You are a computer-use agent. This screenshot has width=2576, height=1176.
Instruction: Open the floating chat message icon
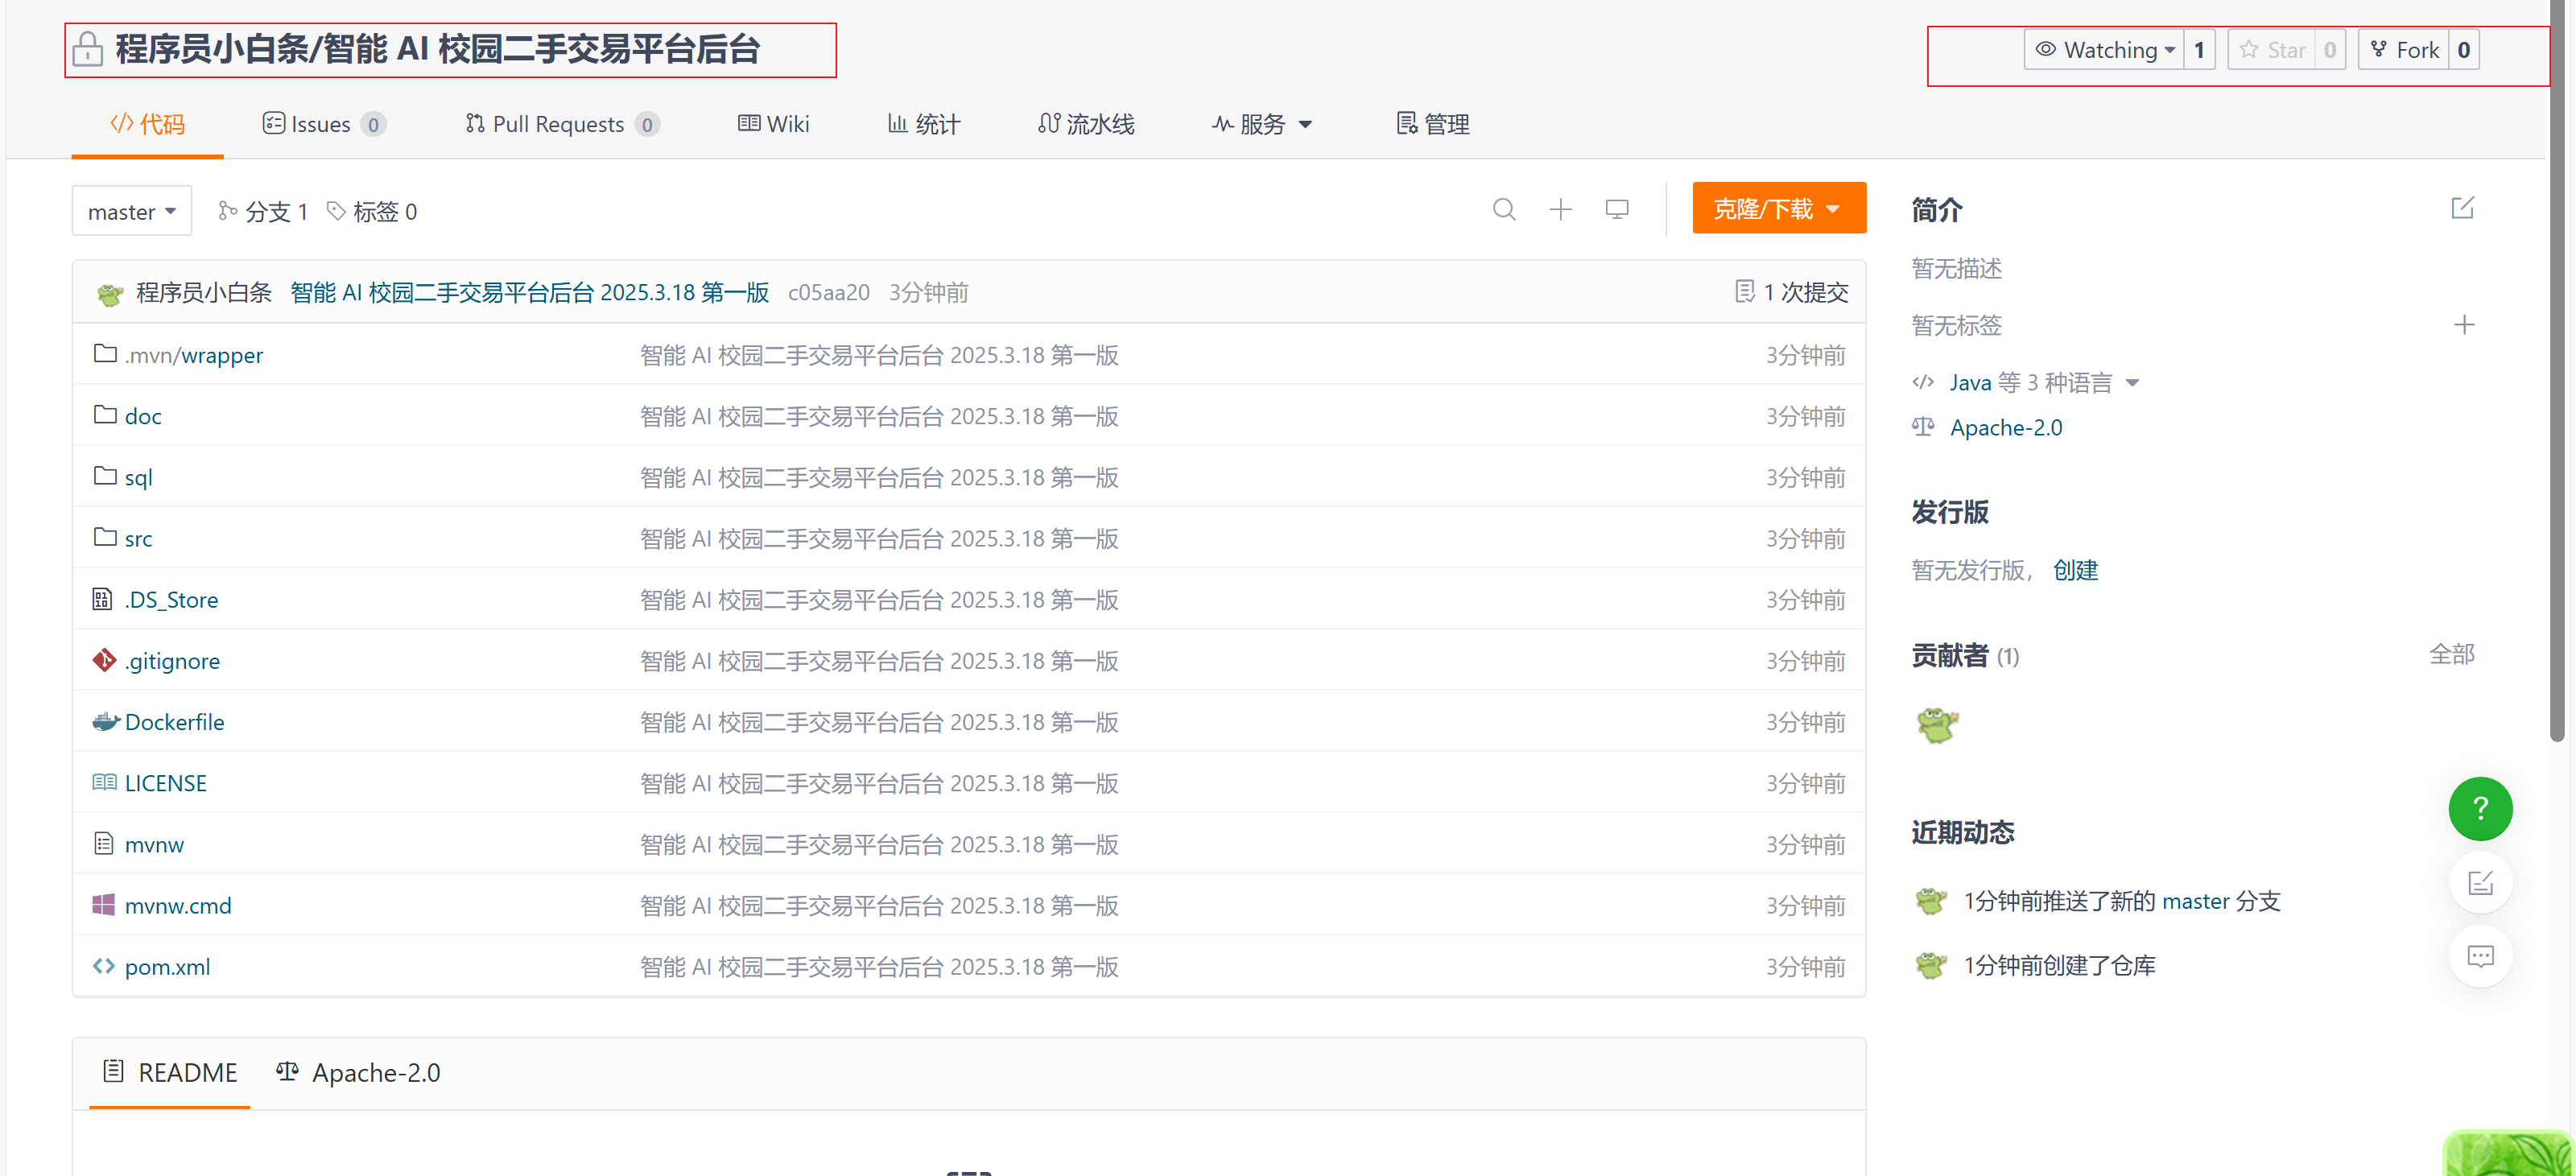(2480, 956)
